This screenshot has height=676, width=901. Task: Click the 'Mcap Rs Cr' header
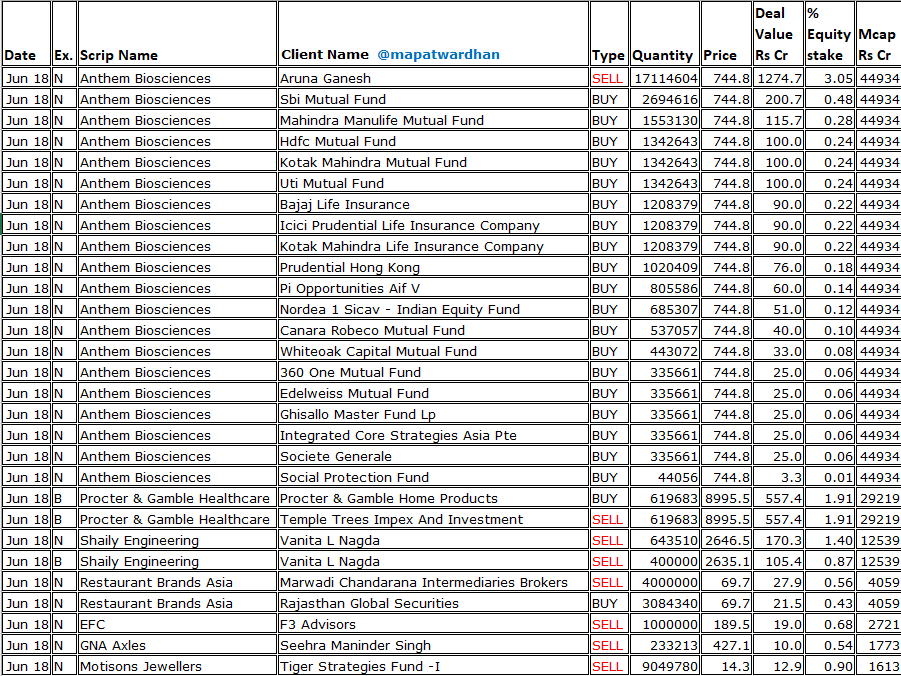(878, 33)
